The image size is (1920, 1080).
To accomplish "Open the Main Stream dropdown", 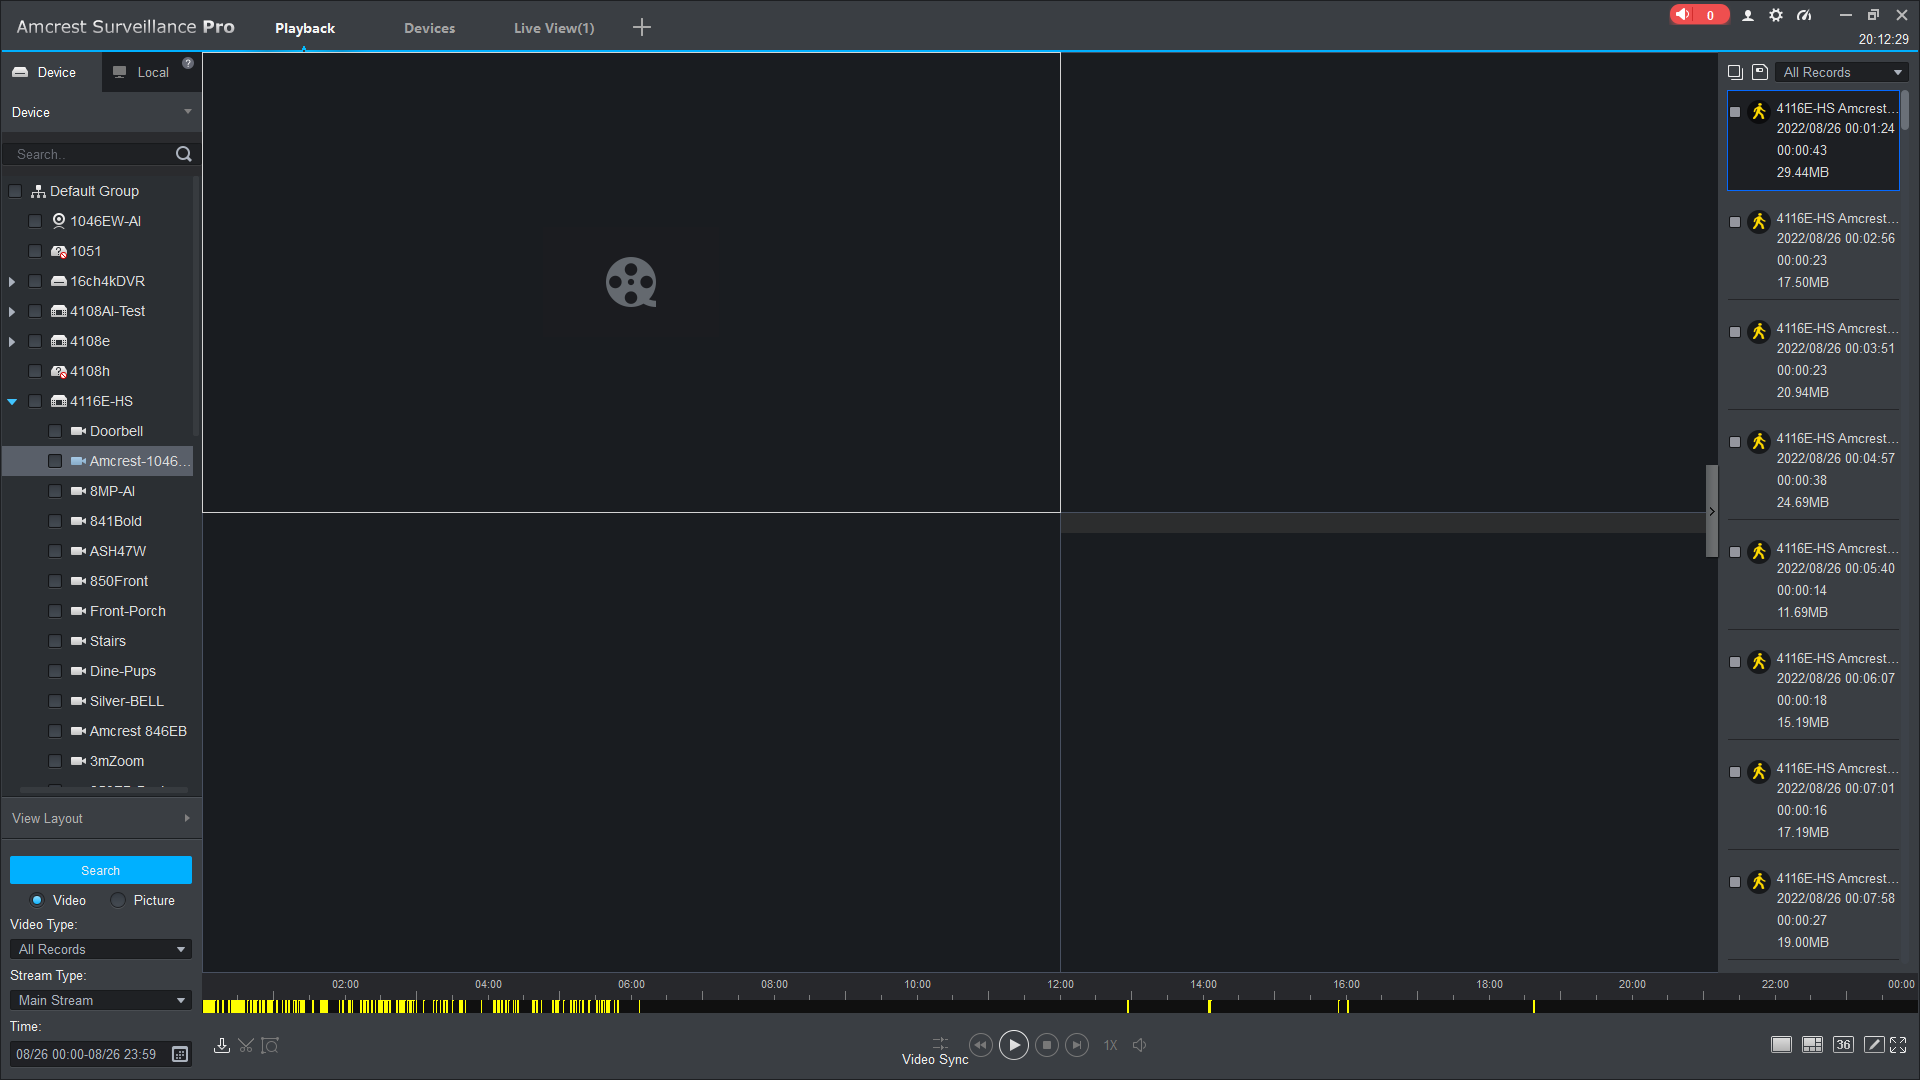I will (100, 1000).
